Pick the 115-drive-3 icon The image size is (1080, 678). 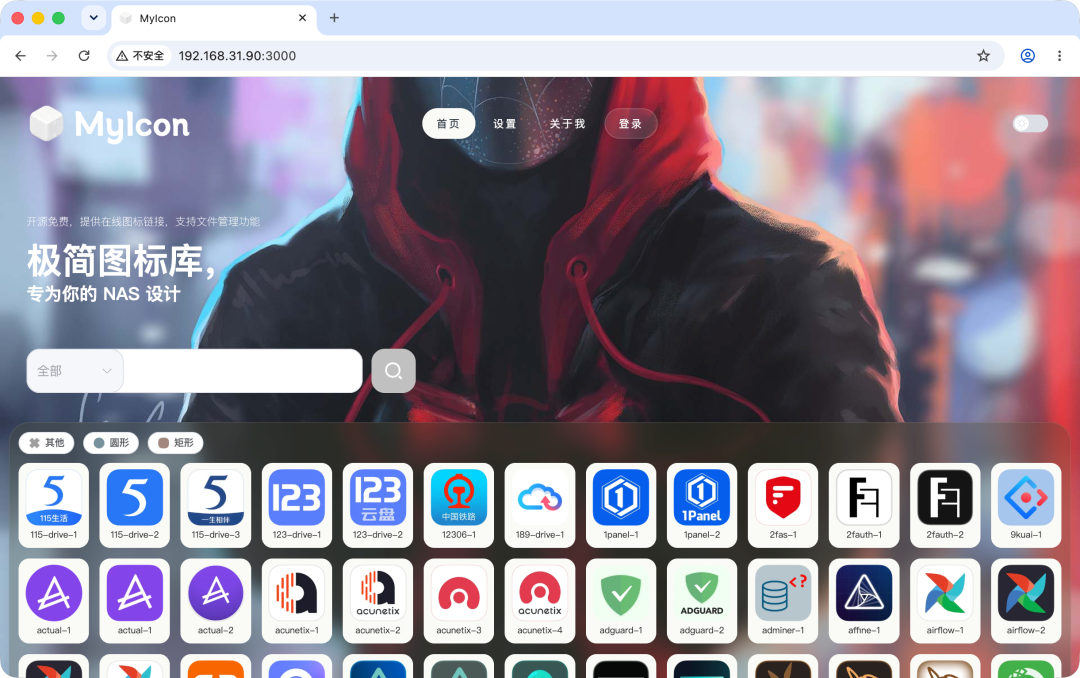click(x=216, y=505)
